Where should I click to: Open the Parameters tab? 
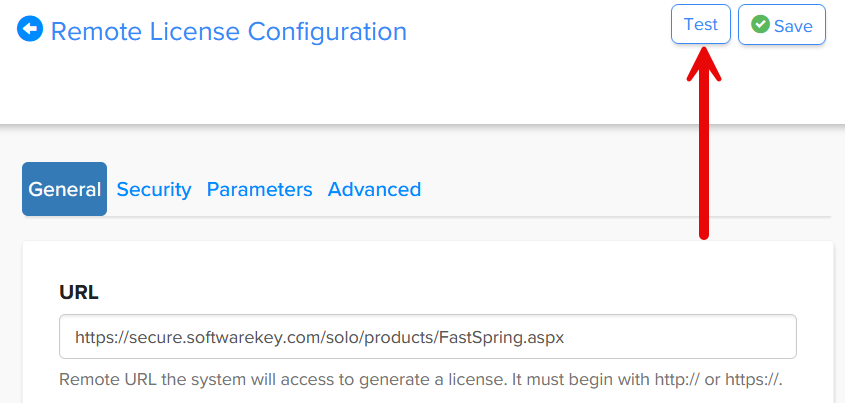[x=259, y=189]
